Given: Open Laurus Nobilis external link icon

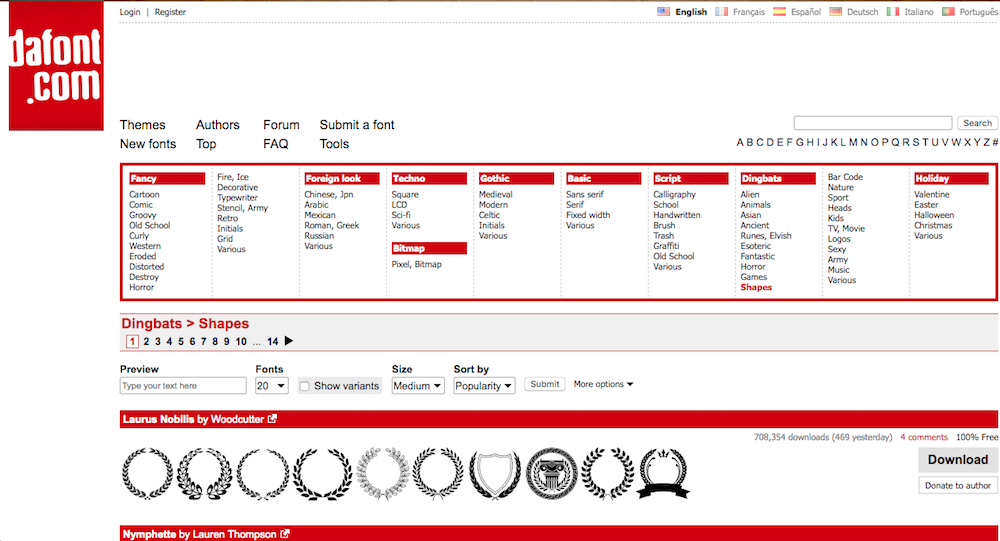Looking at the screenshot, I should coord(273,419).
